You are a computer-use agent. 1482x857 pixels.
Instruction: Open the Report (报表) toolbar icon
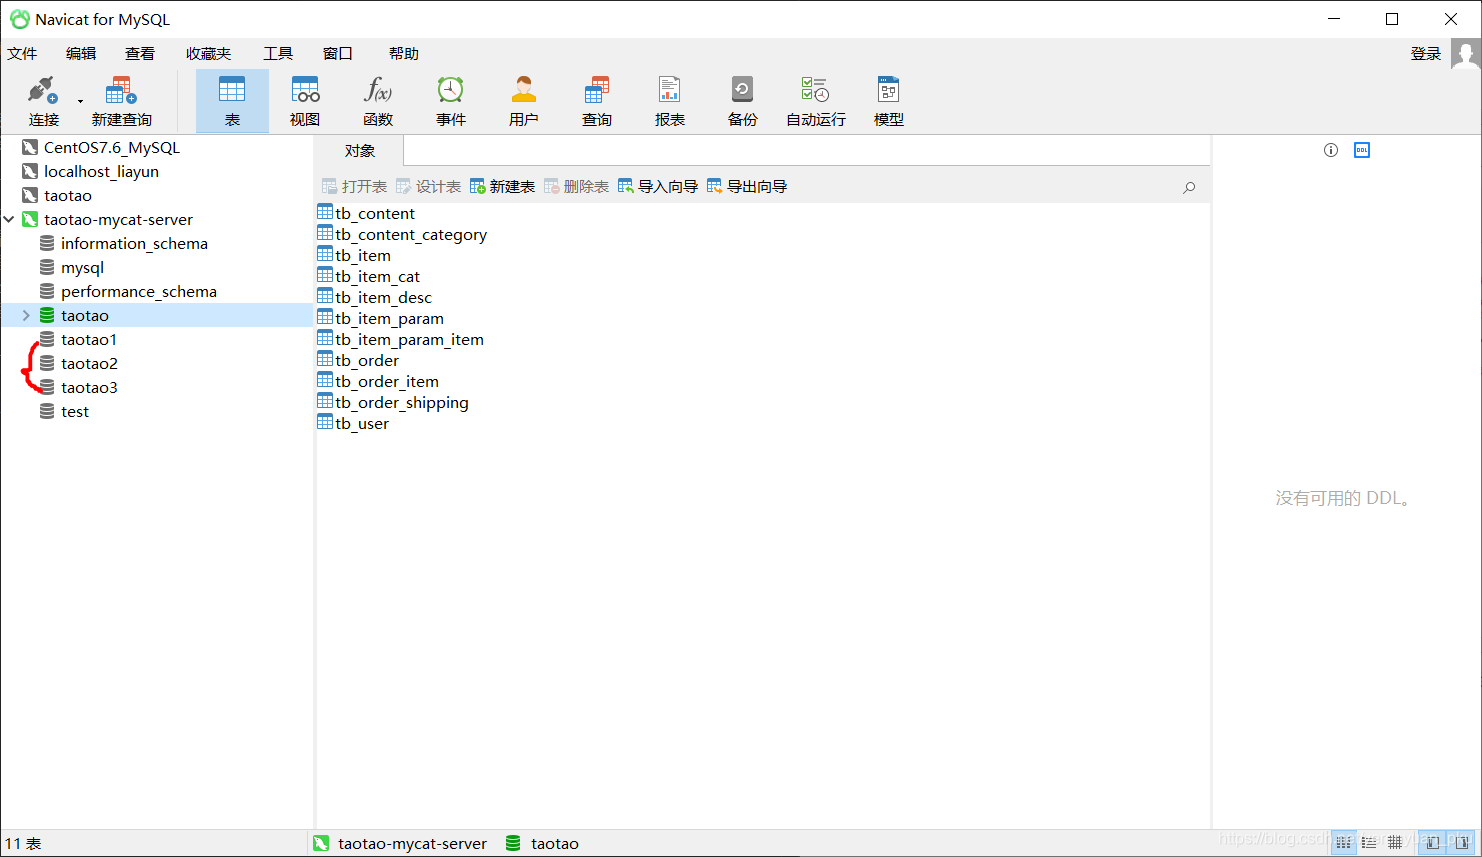click(670, 91)
